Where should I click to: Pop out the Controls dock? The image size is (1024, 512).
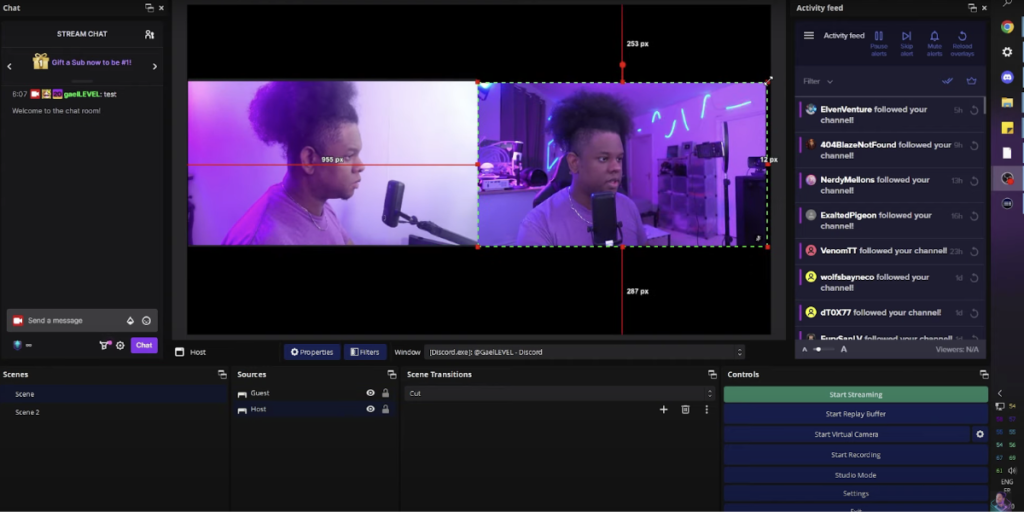click(984, 375)
